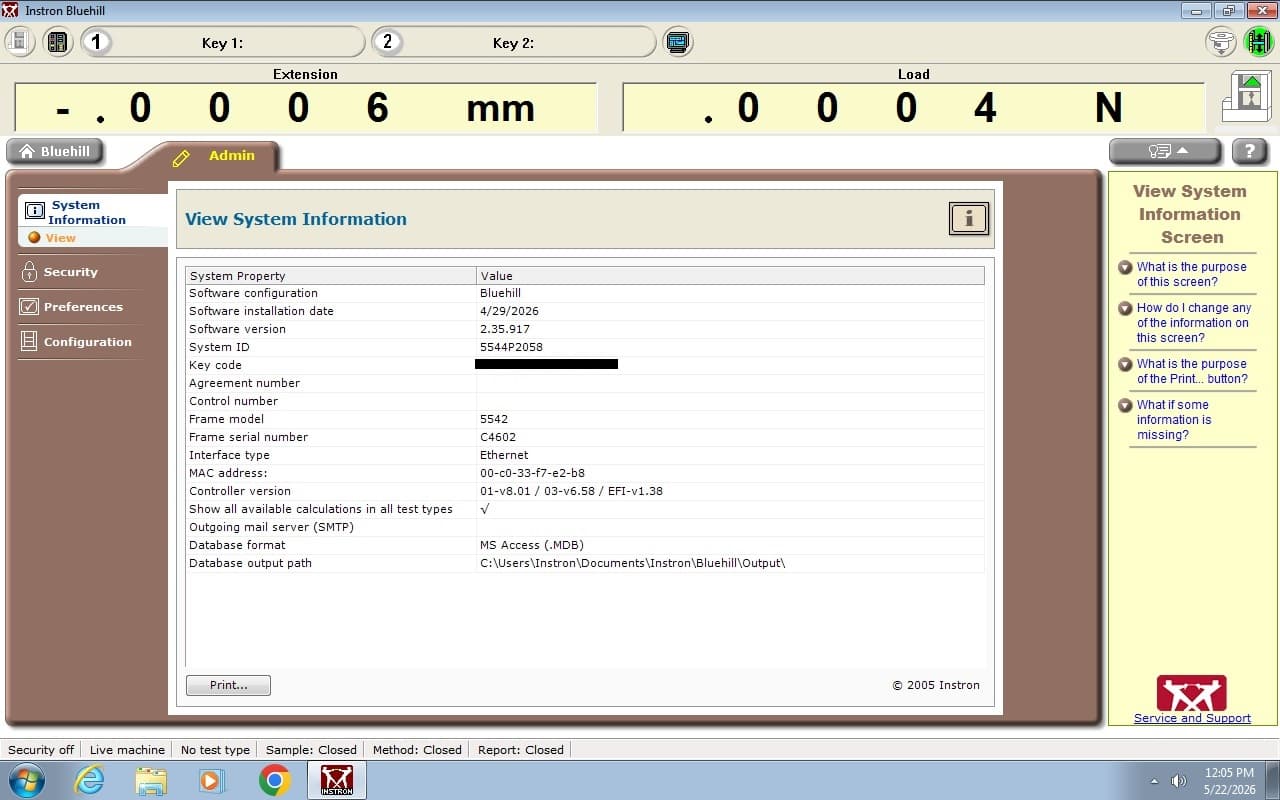Open help with the question mark button
This screenshot has height=800, width=1280.
tap(1250, 151)
